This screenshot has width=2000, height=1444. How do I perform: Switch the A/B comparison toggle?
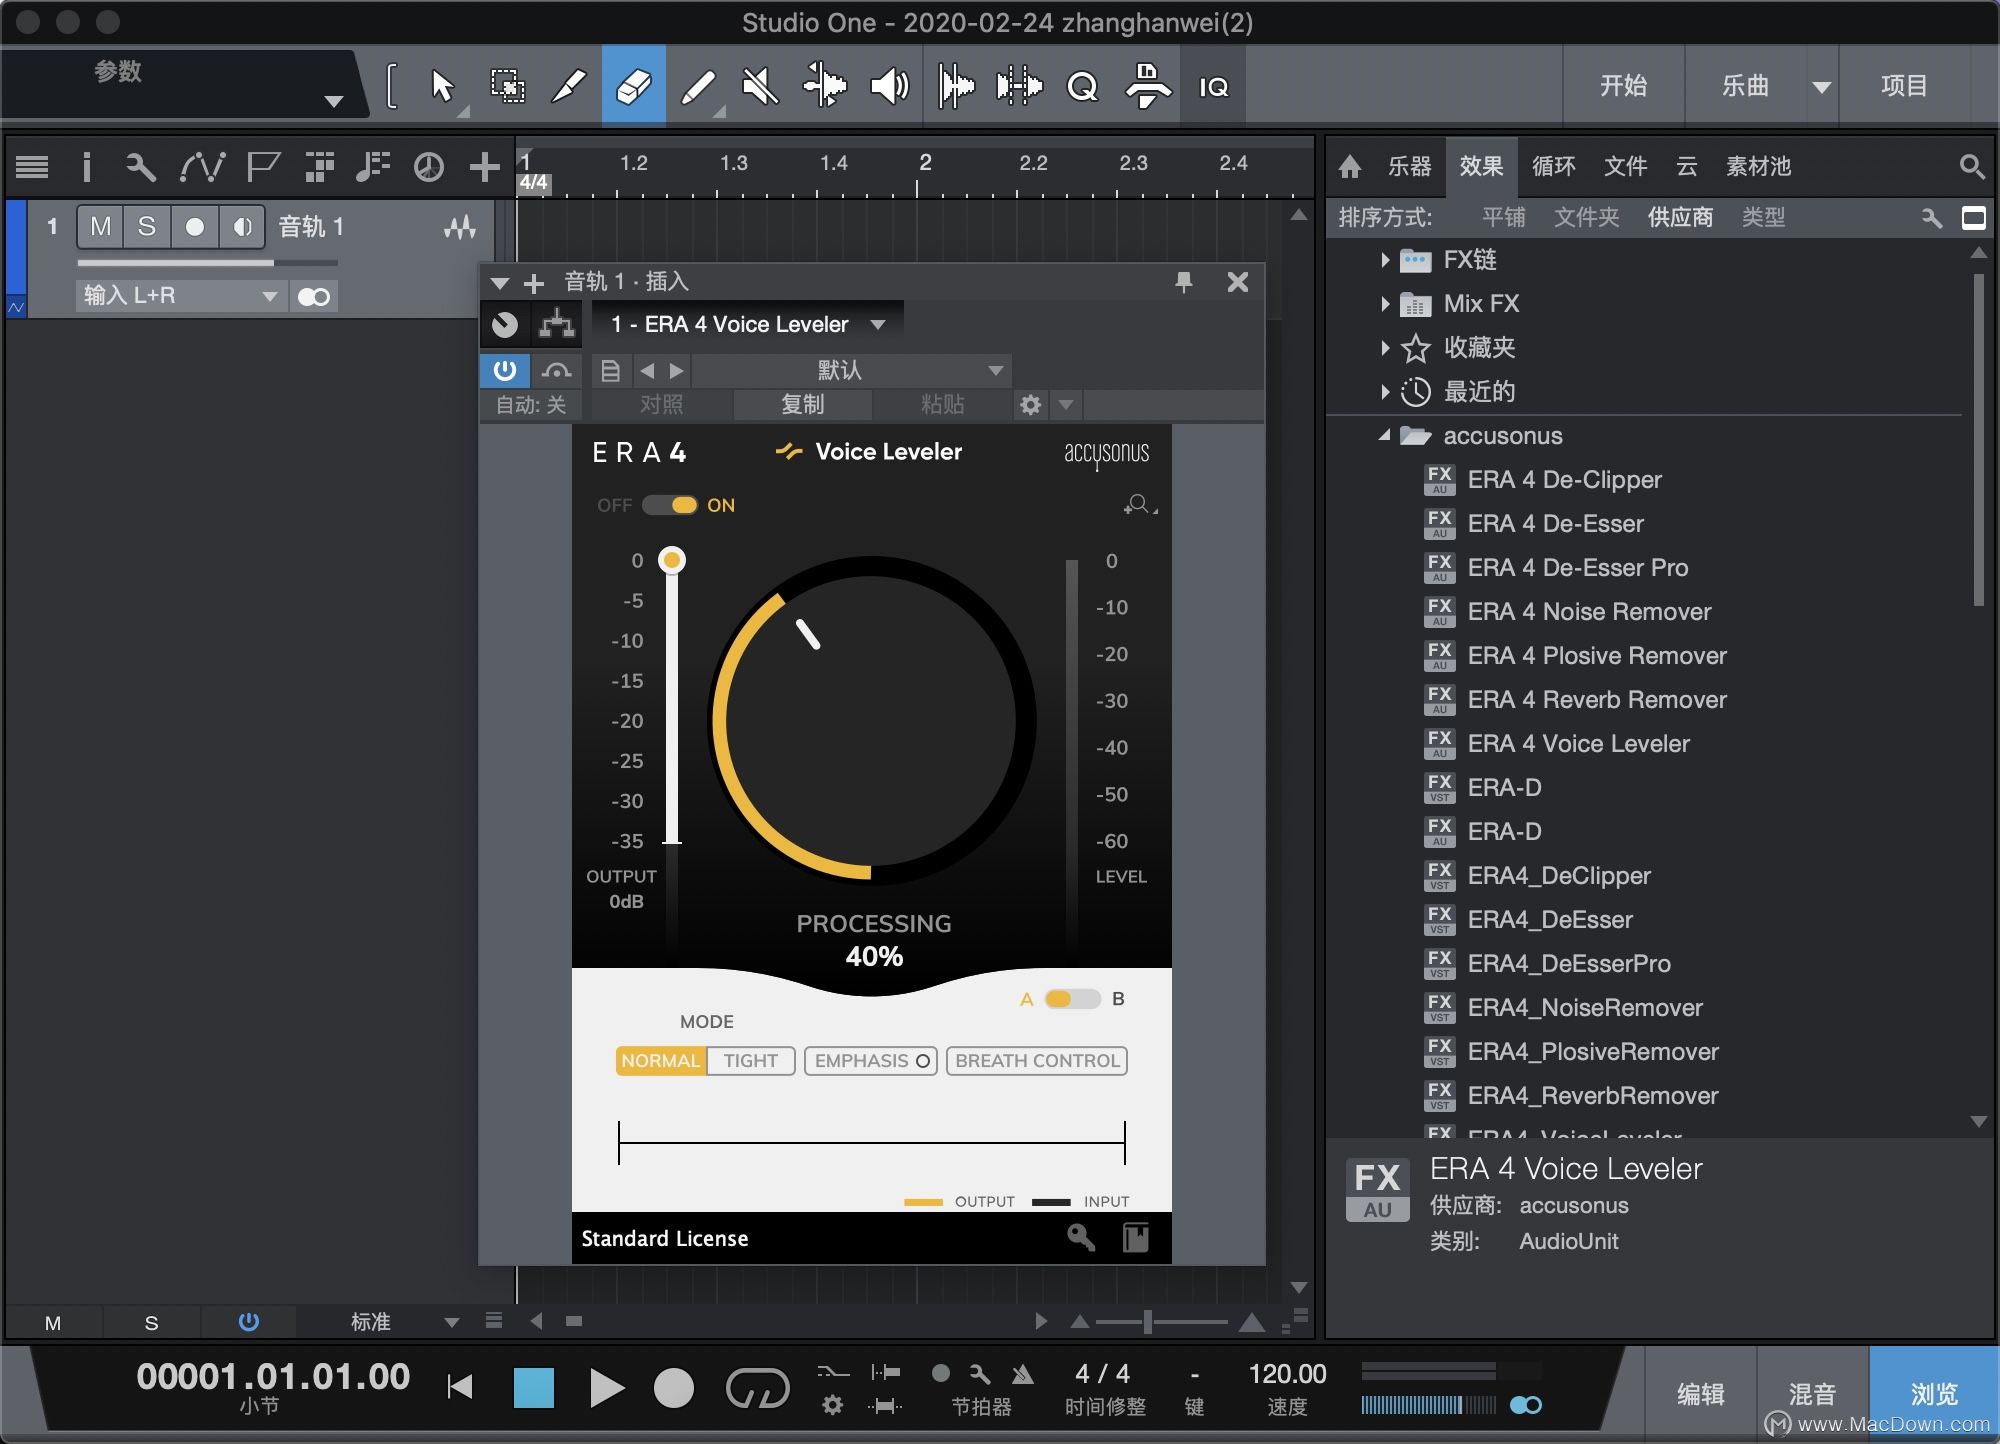click(1071, 999)
